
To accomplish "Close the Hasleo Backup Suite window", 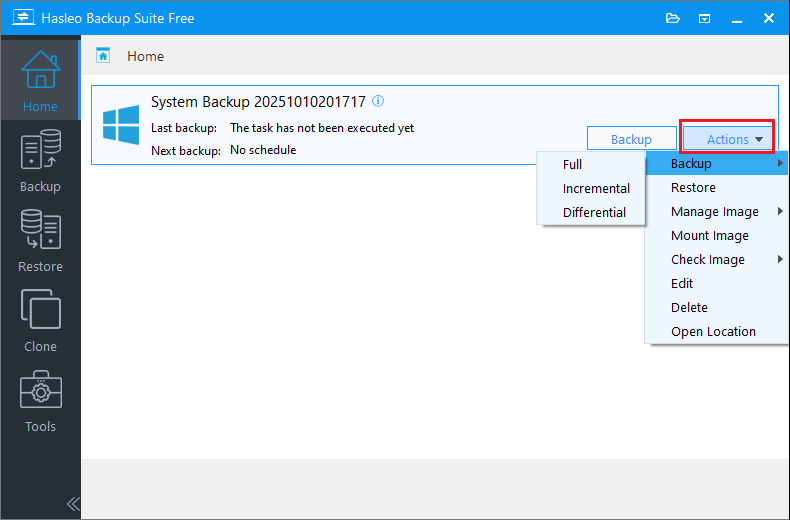I will (x=768, y=18).
